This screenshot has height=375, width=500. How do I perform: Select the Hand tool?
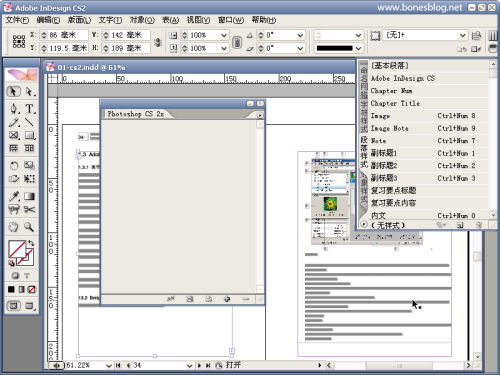click(x=13, y=227)
